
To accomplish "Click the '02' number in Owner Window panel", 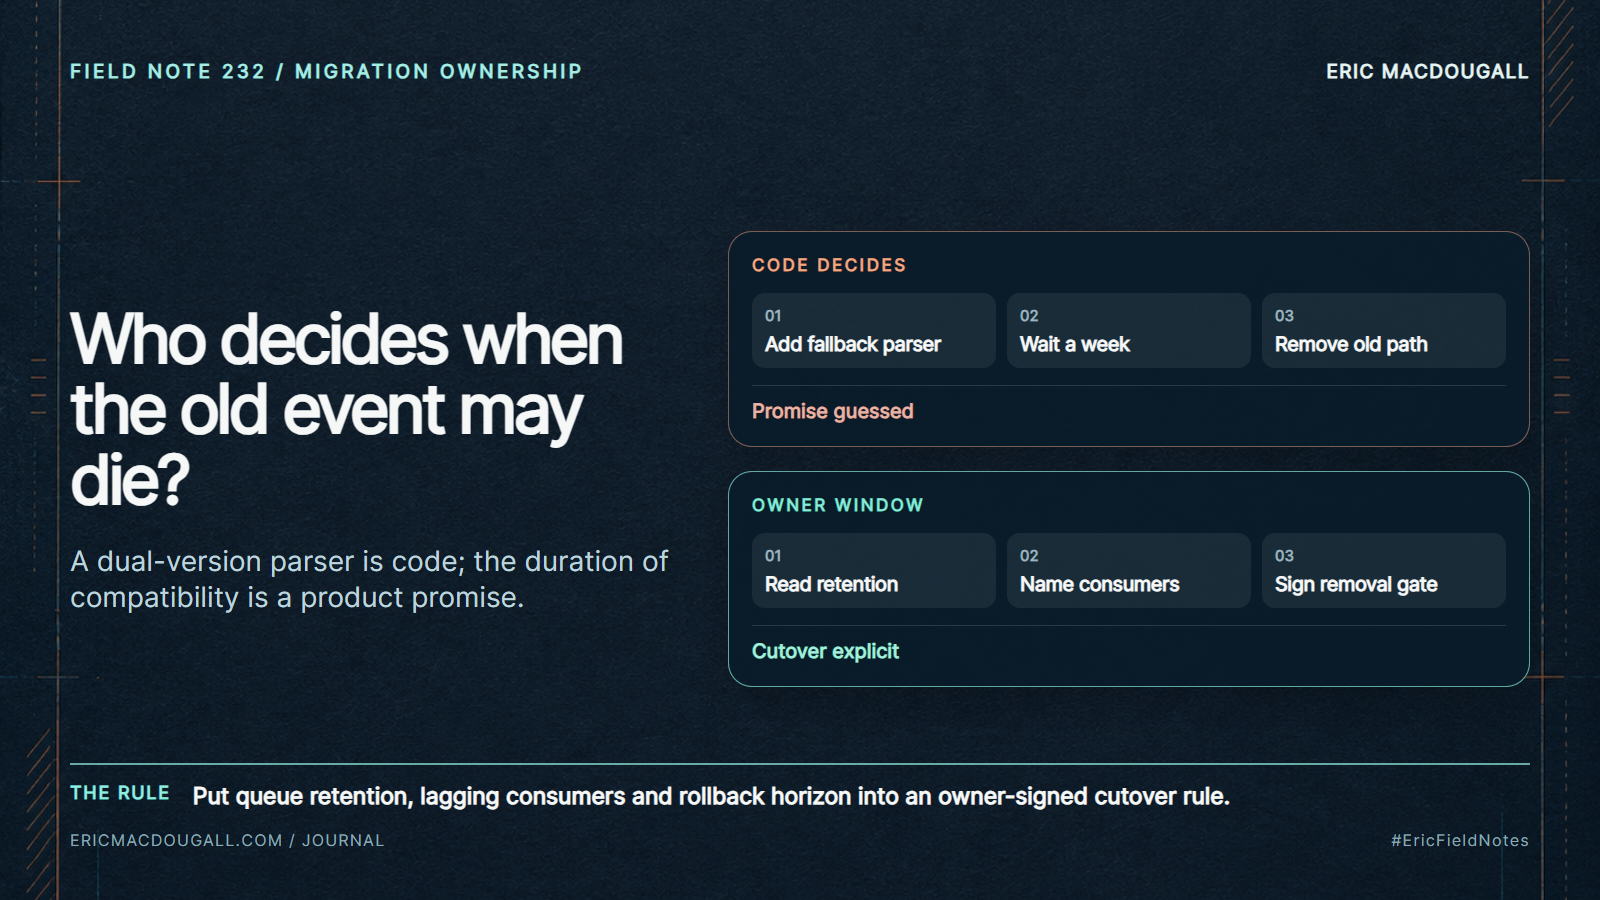I will 1029,556.
